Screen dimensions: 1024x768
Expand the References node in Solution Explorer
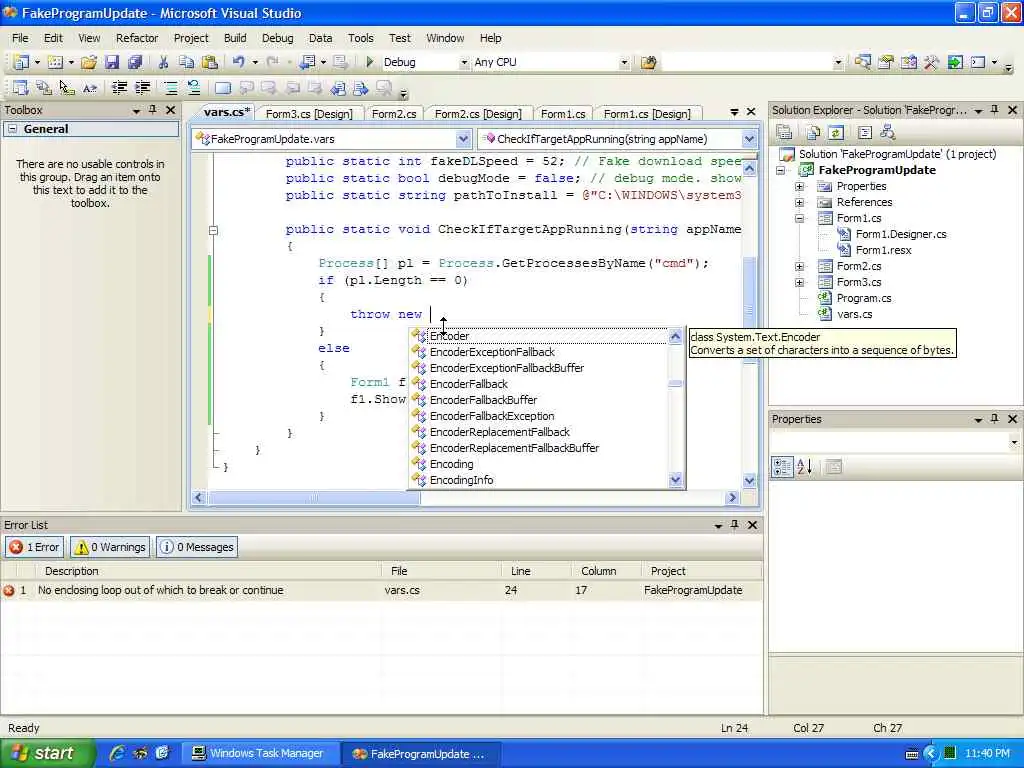pos(799,202)
